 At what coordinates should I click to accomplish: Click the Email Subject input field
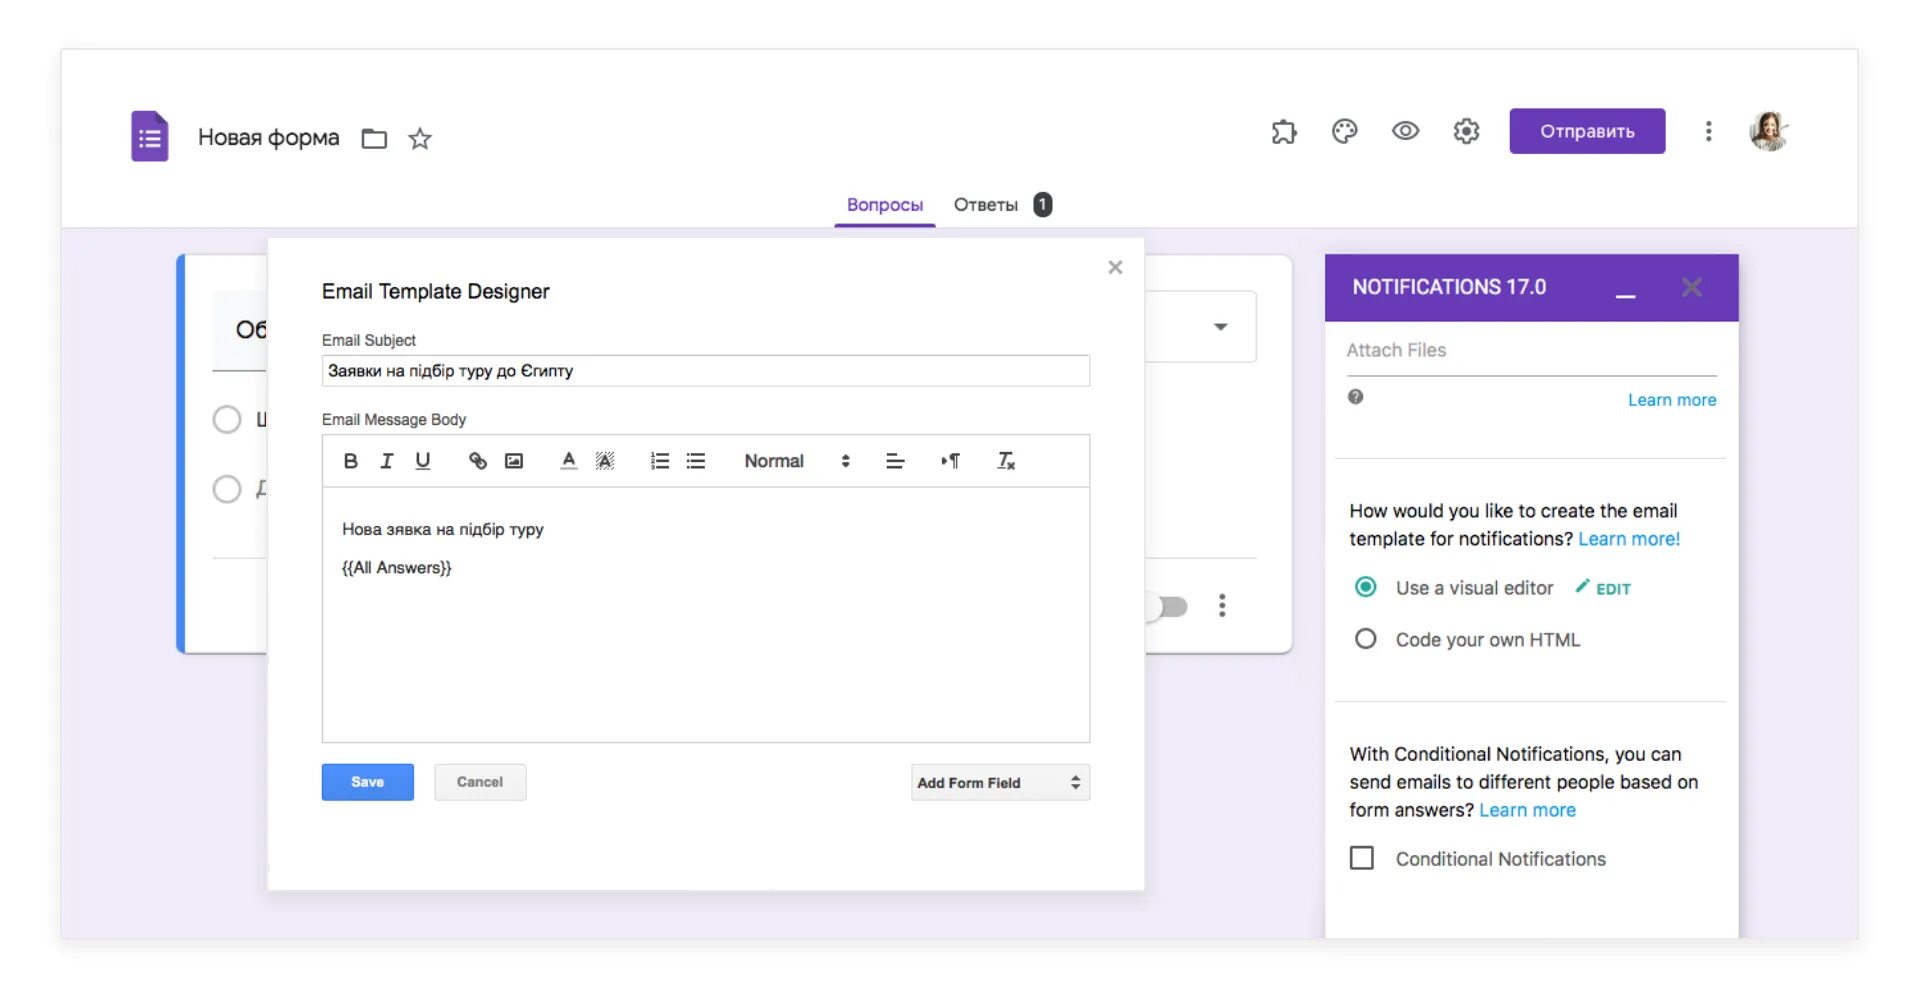(706, 371)
